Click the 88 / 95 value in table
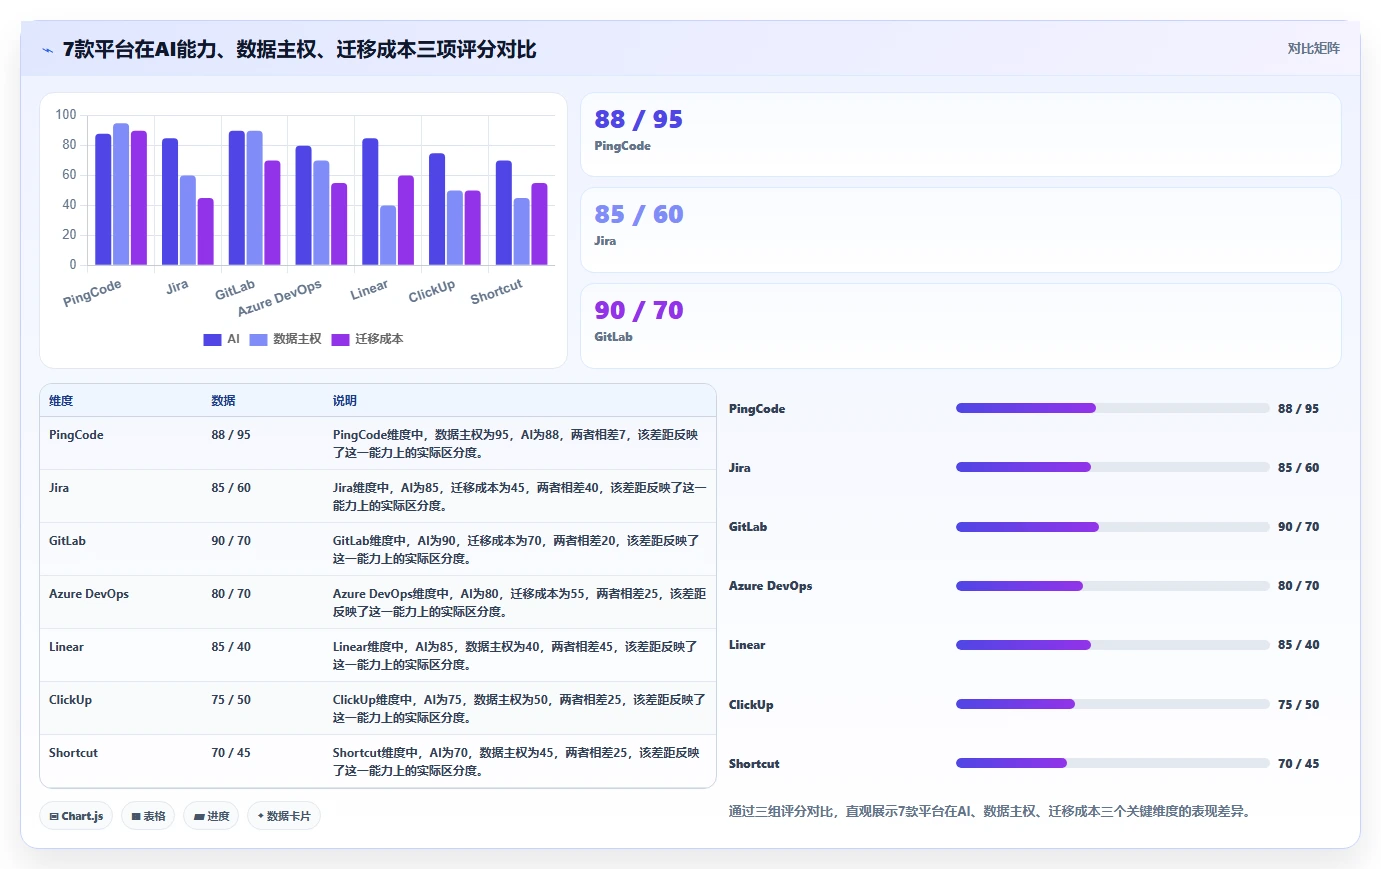This screenshot has height=869, width=1381. [231, 435]
